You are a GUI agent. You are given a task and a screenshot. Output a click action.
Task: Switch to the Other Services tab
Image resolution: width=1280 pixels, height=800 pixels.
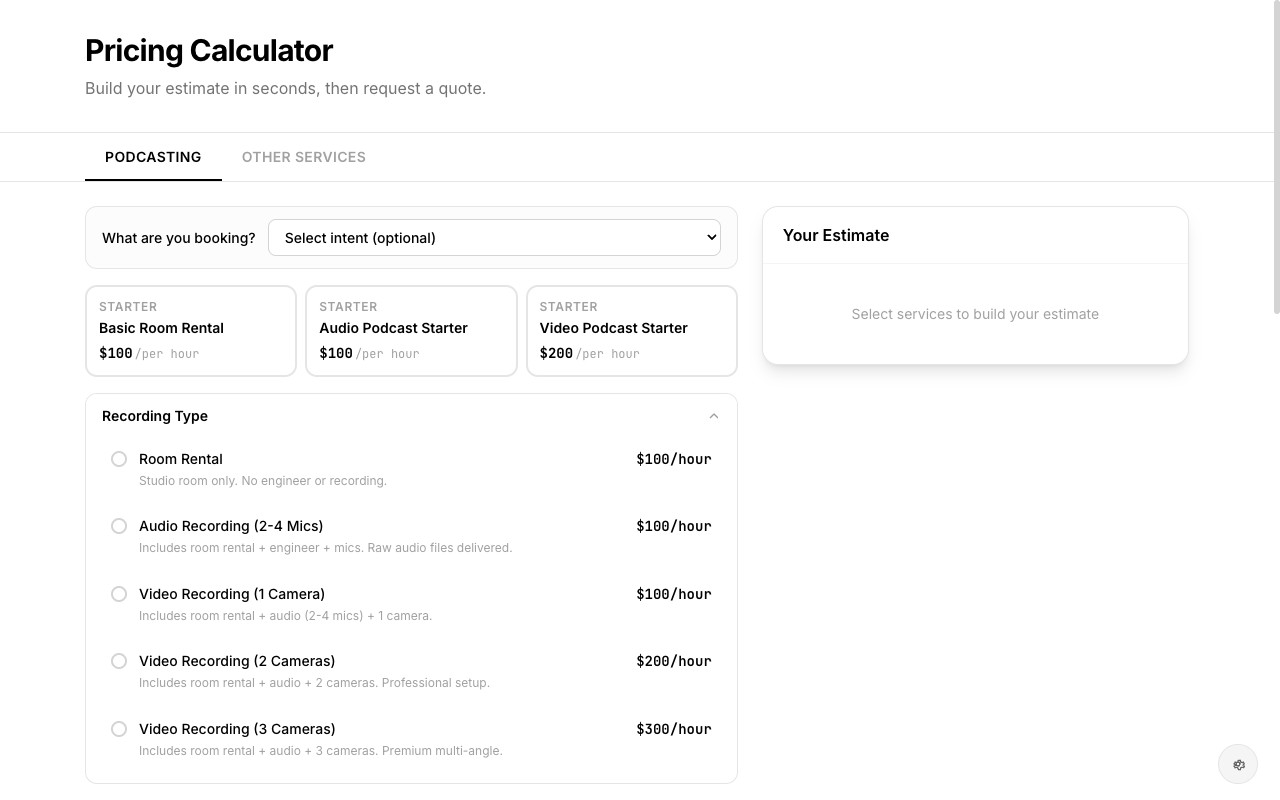point(304,157)
